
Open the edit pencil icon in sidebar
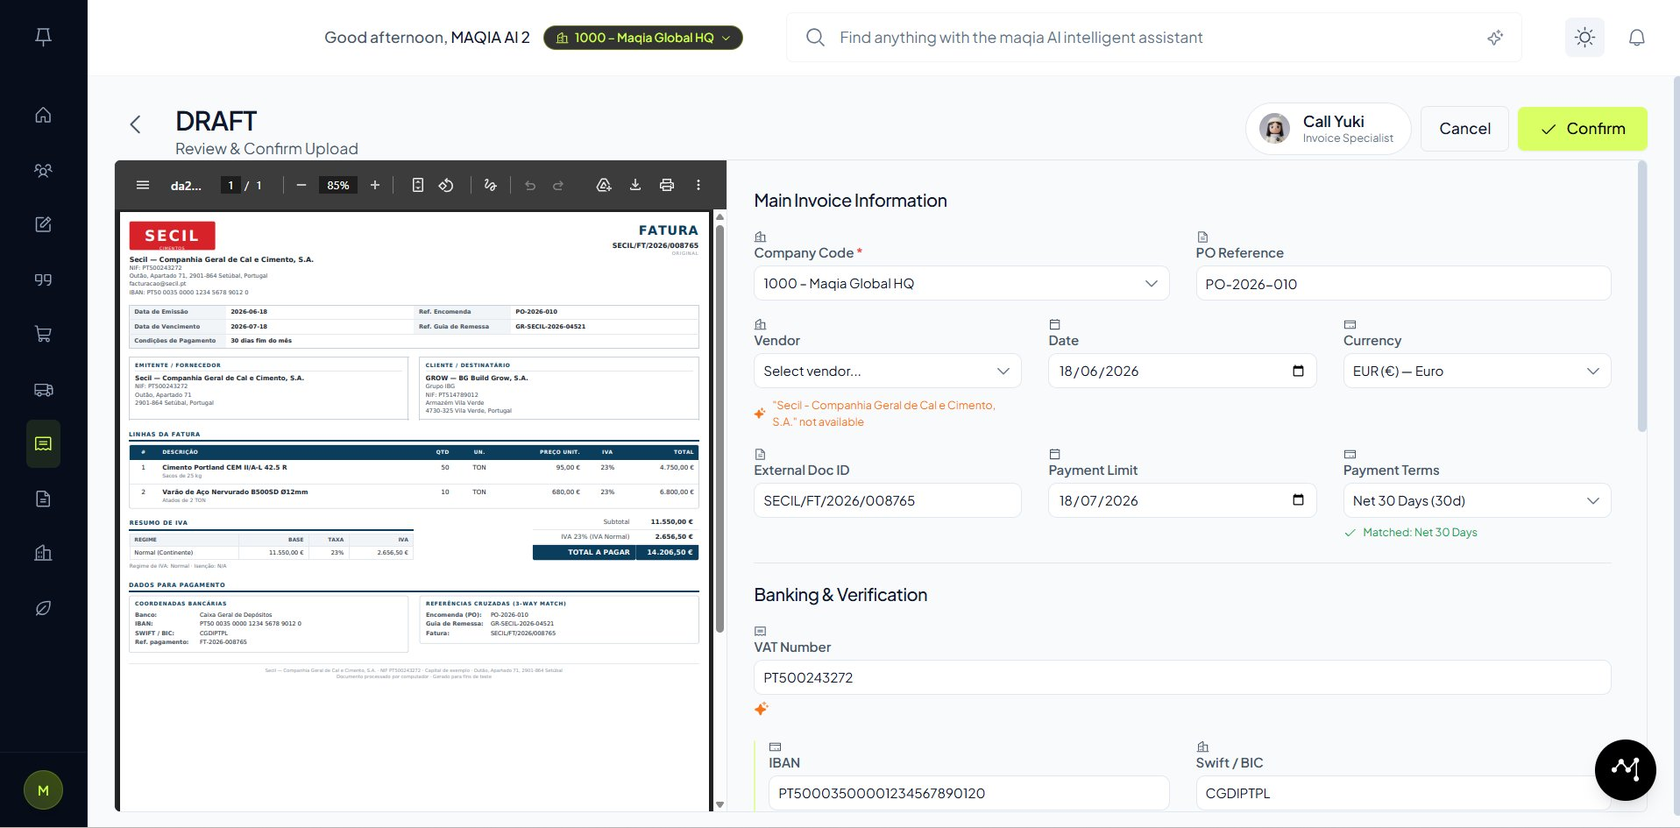click(43, 224)
